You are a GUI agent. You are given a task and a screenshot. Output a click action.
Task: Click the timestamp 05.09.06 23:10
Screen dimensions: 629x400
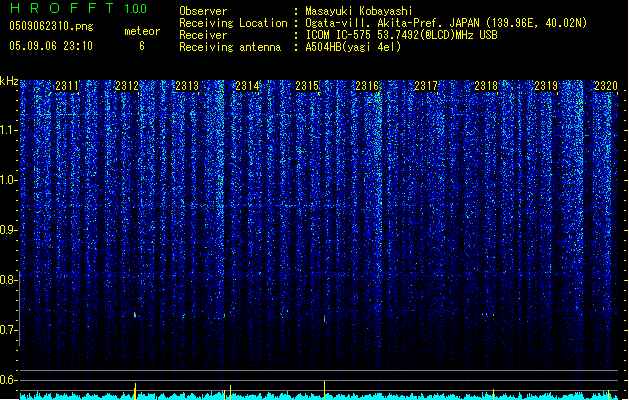51,46
